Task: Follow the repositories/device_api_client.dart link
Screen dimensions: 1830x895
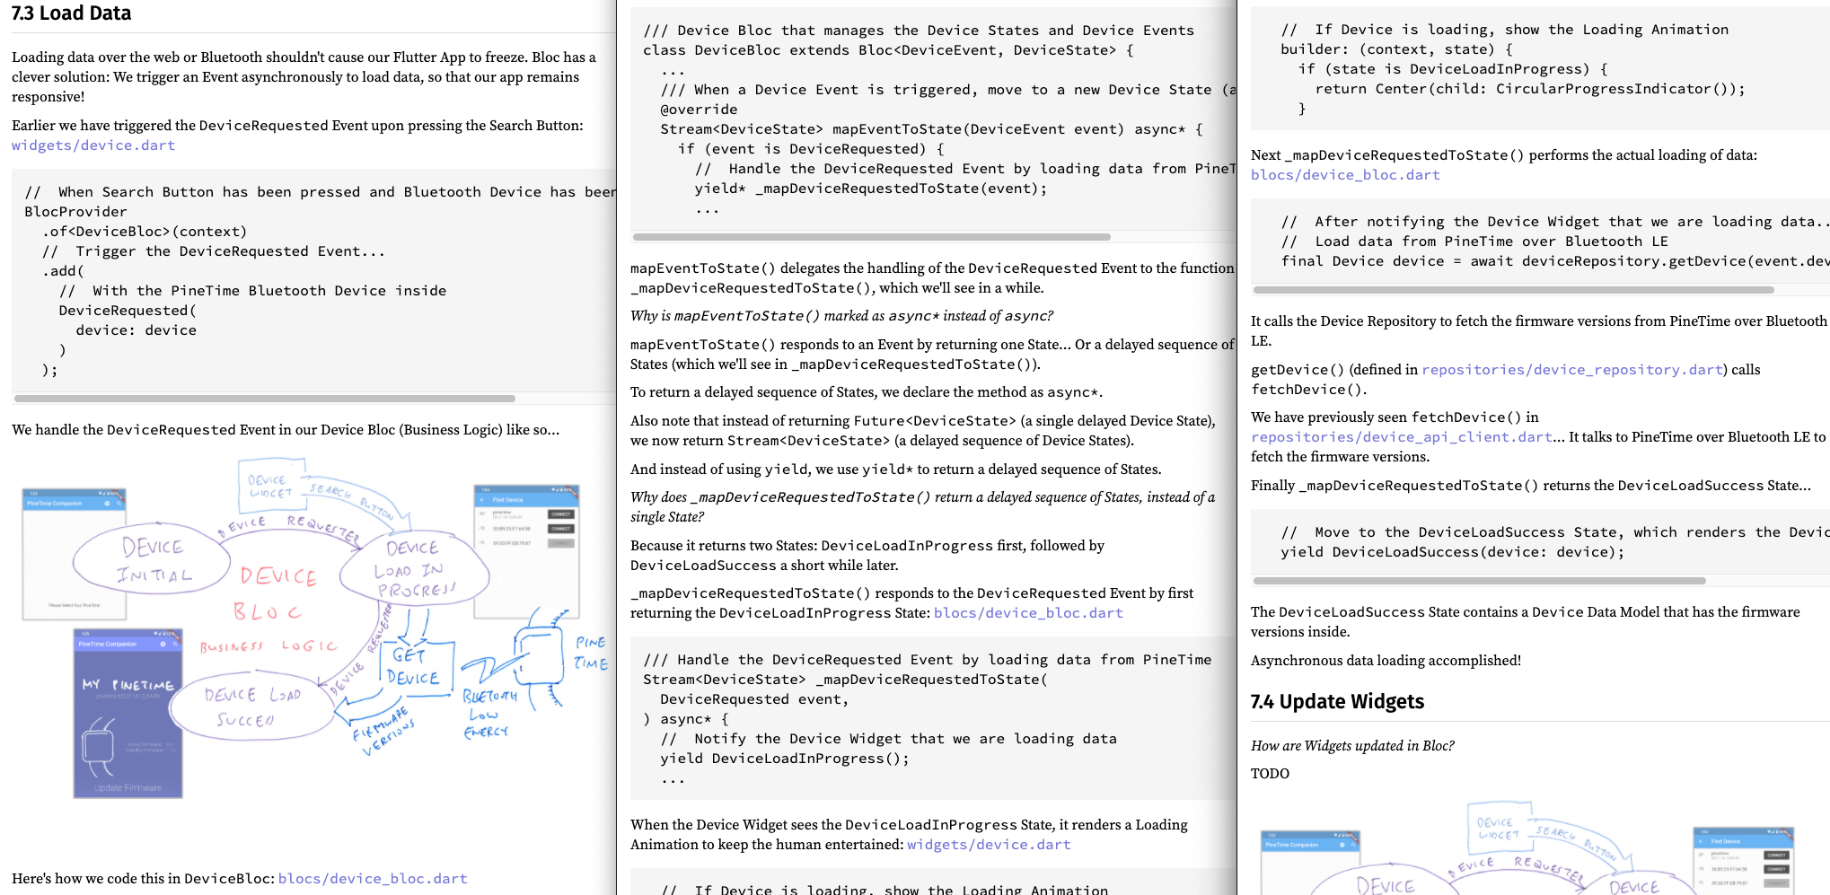Action: pyautogui.click(x=1401, y=437)
